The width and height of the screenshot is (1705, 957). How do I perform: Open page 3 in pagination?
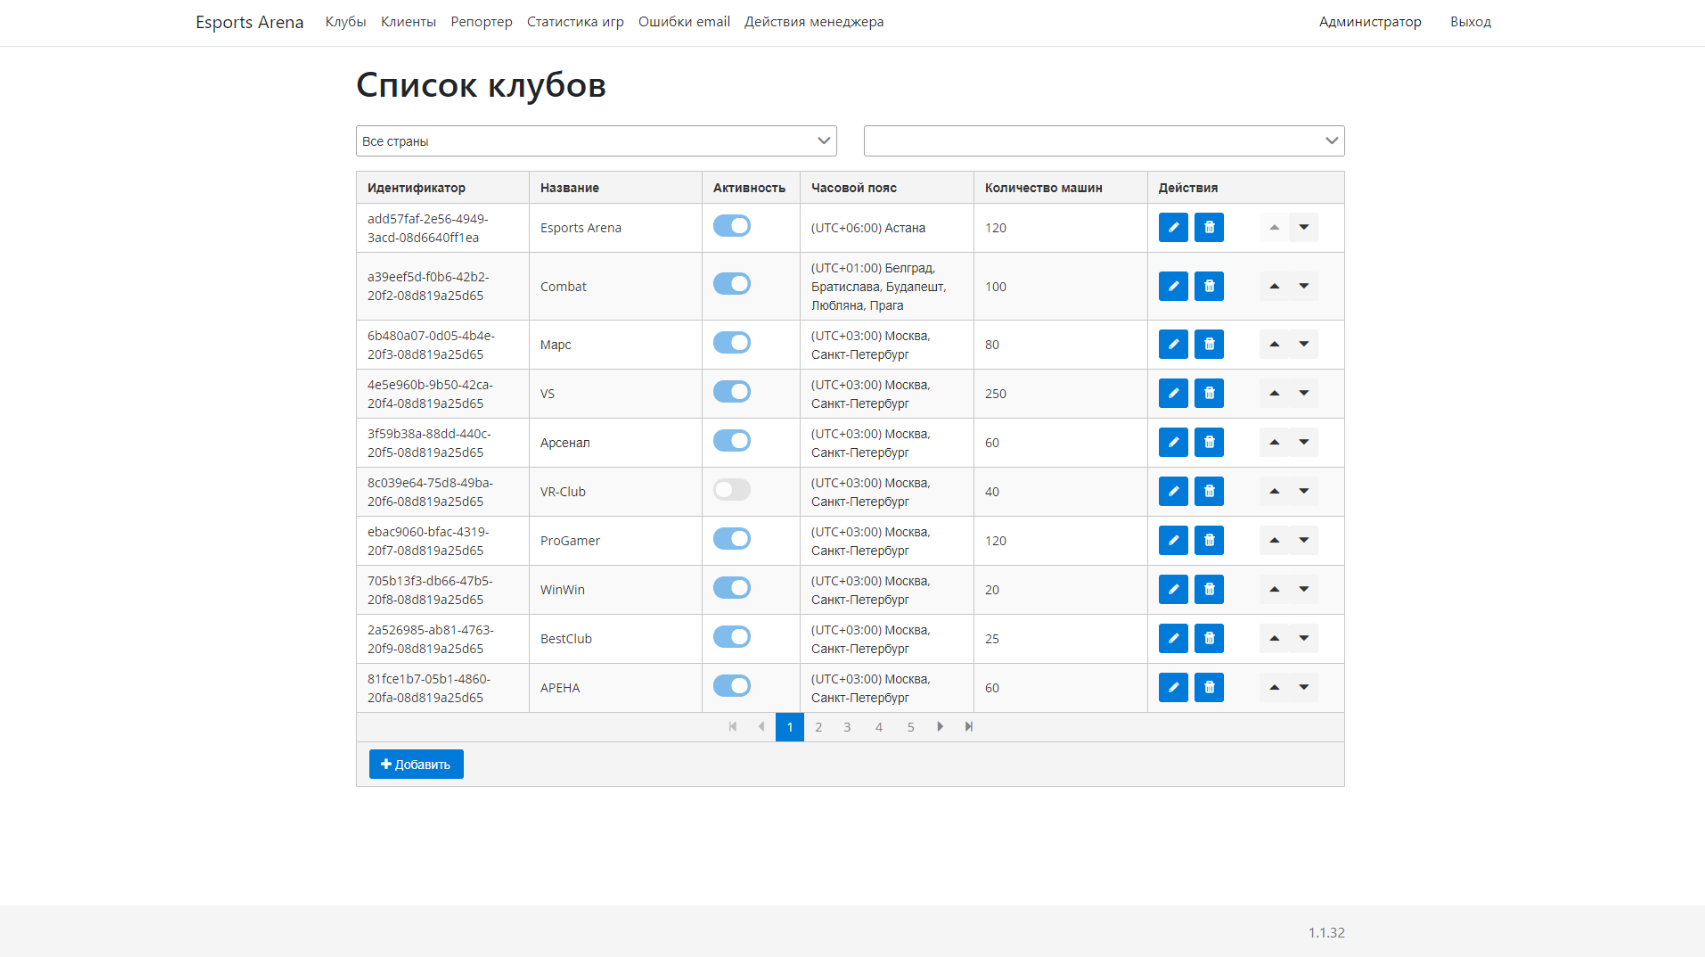(847, 727)
